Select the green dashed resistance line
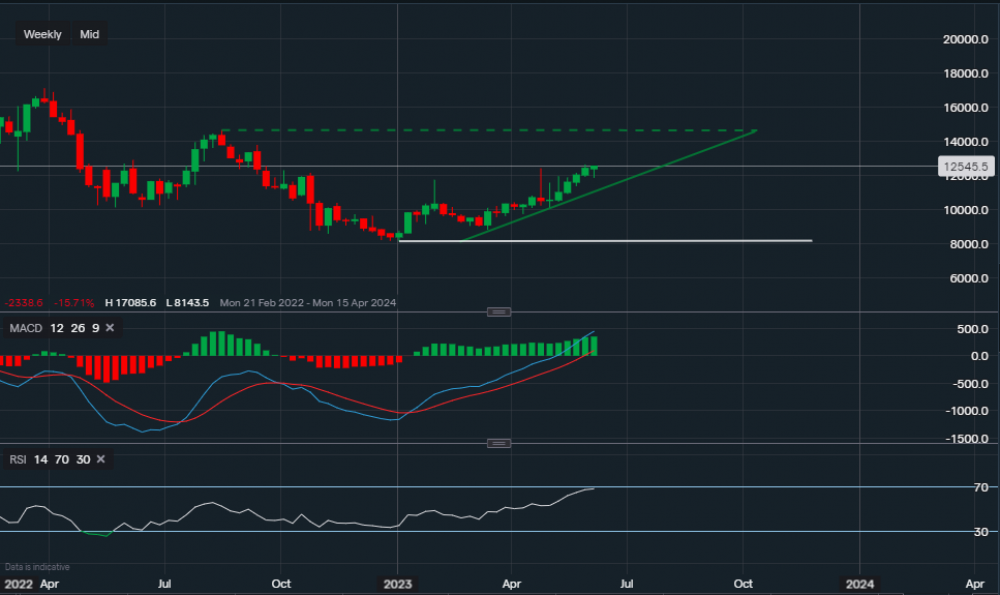Image resolution: width=1000 pixels, height=595 pixels. (480, 130)
